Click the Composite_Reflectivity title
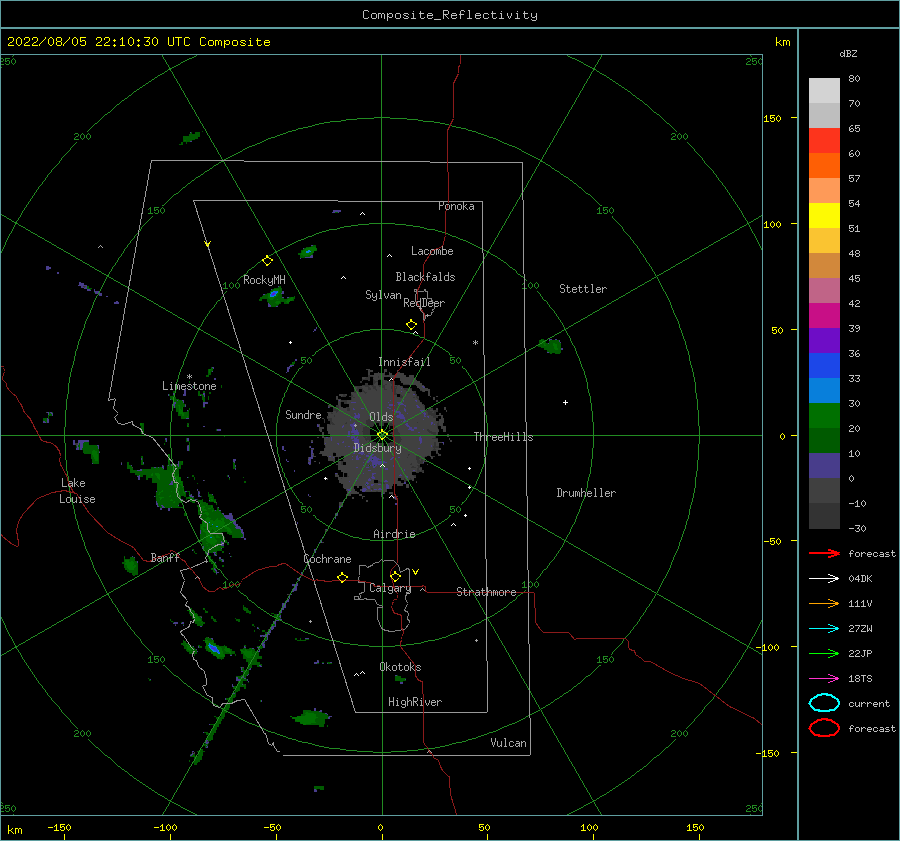Image resolution: width=900 pixels, height=841 pixels. [450, 15]
